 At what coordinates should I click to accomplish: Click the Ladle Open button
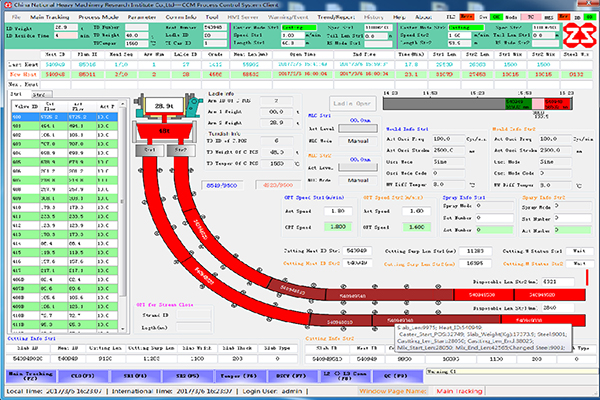coord(352,103)
